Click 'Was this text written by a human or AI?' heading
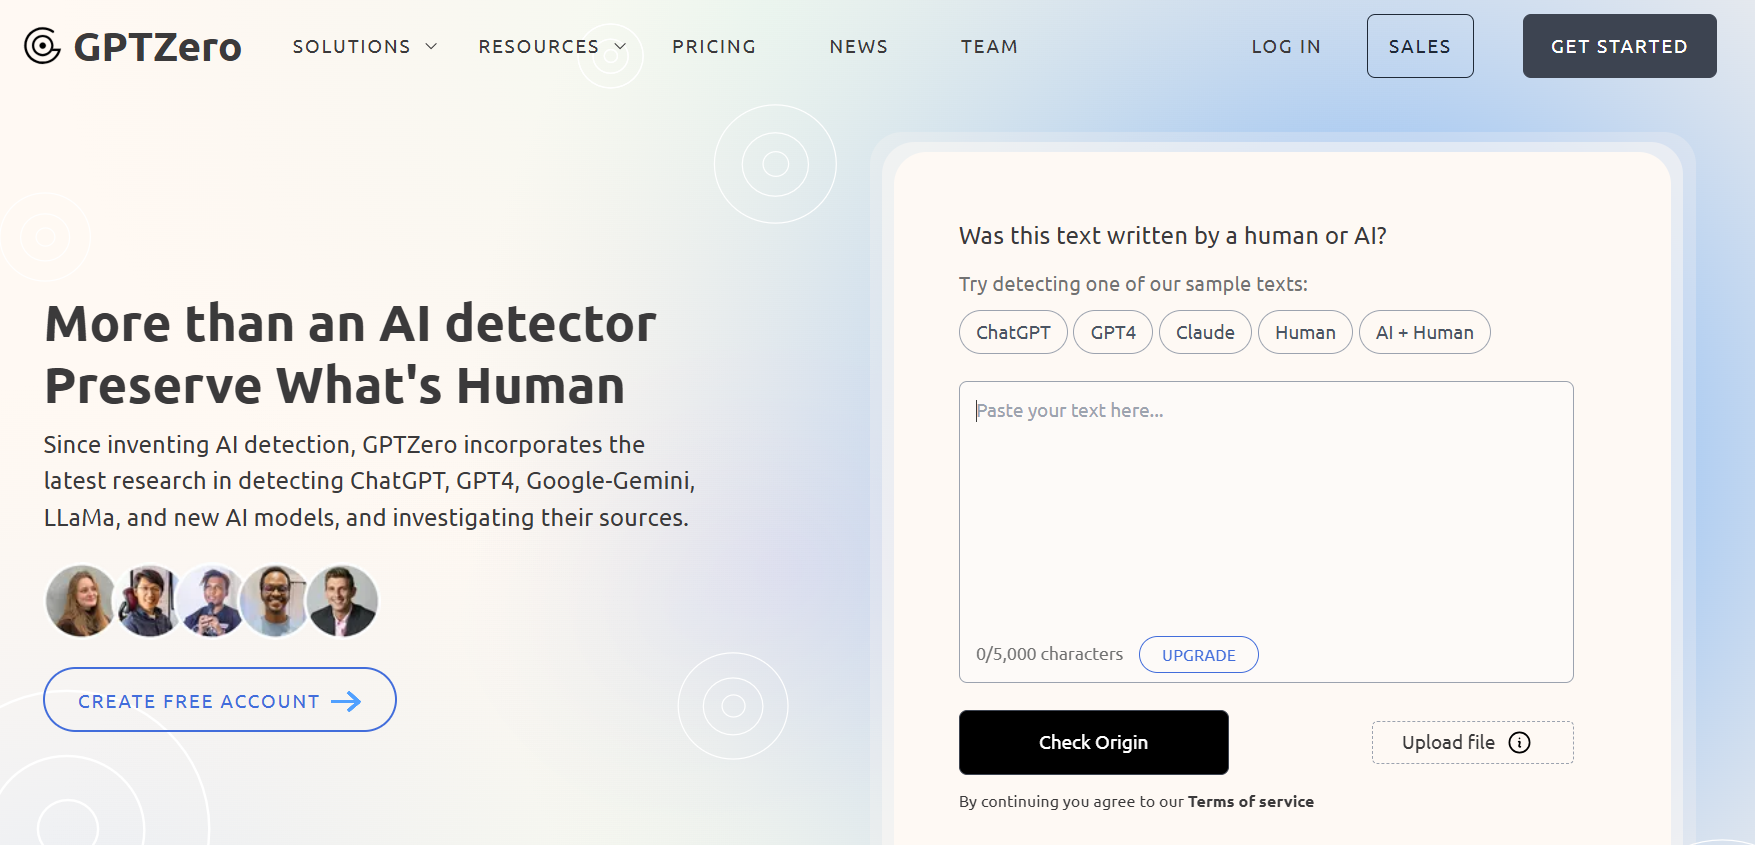 (1173, 236)
